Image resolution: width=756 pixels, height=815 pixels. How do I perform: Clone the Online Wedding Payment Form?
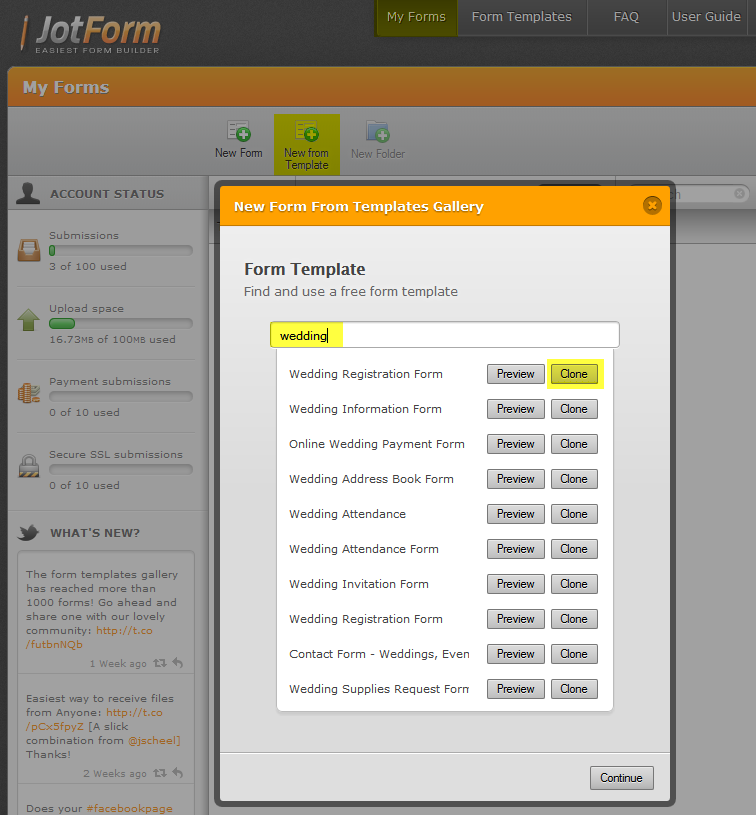coord(574,444)
